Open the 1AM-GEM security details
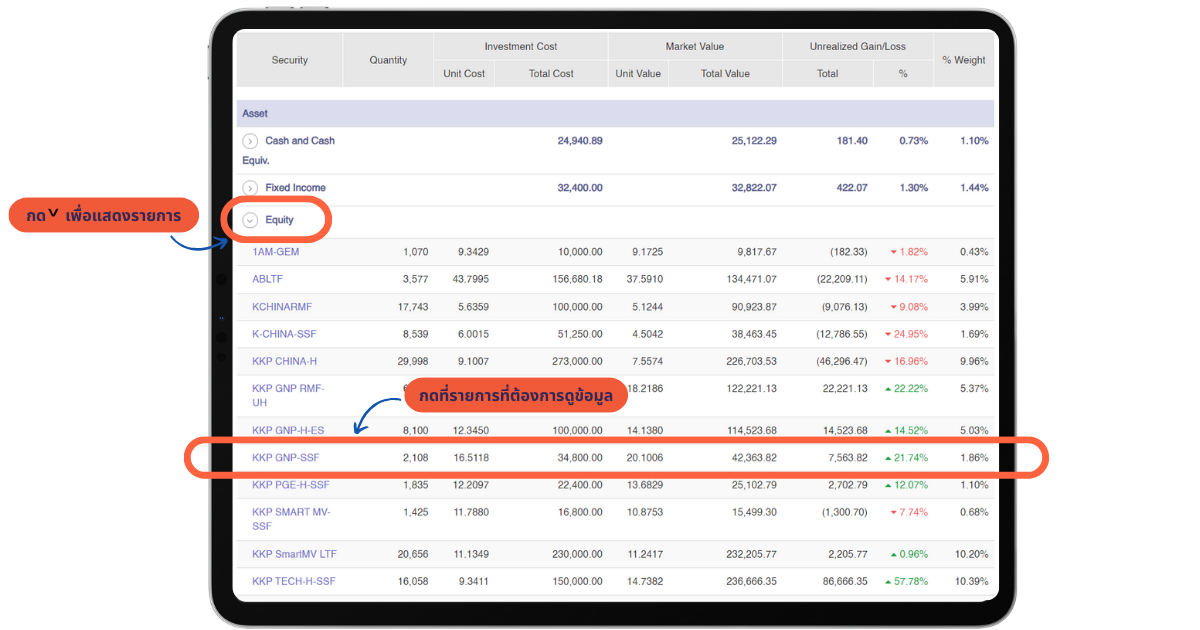Screen dimensions: 1200x630 (x=275, y=252)
